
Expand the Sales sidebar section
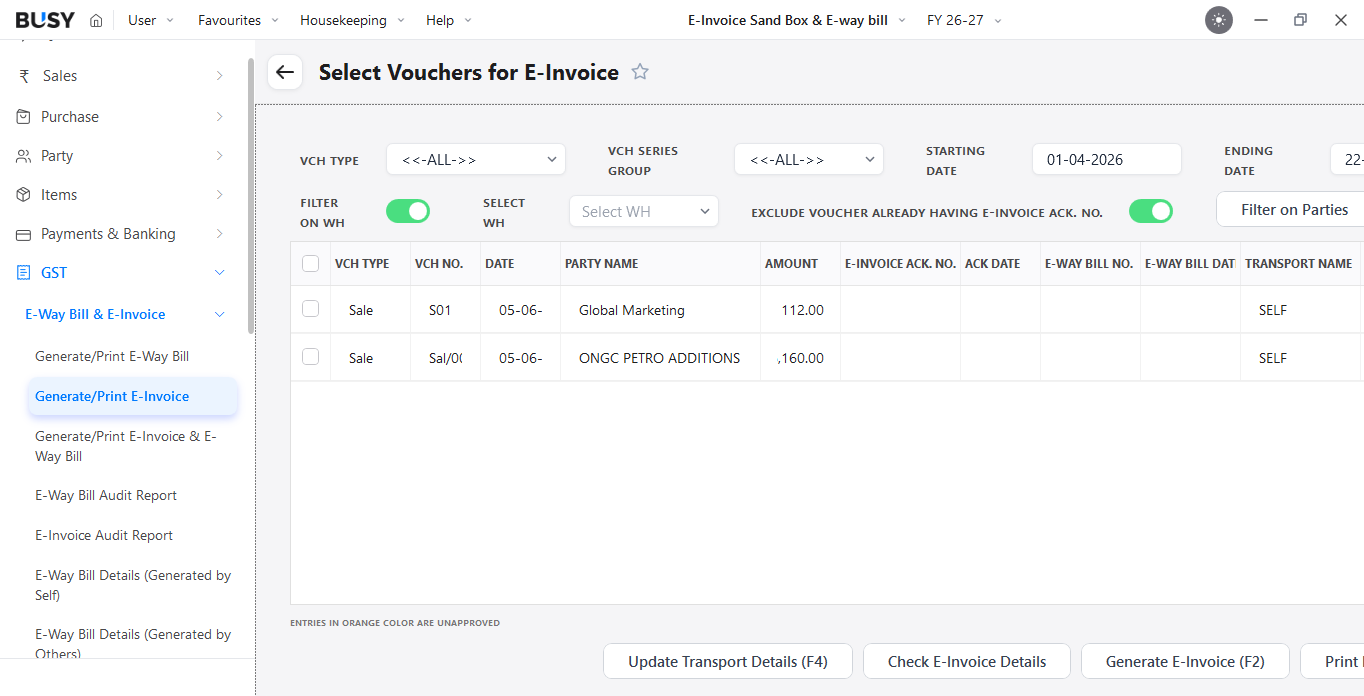pos(219,76)
